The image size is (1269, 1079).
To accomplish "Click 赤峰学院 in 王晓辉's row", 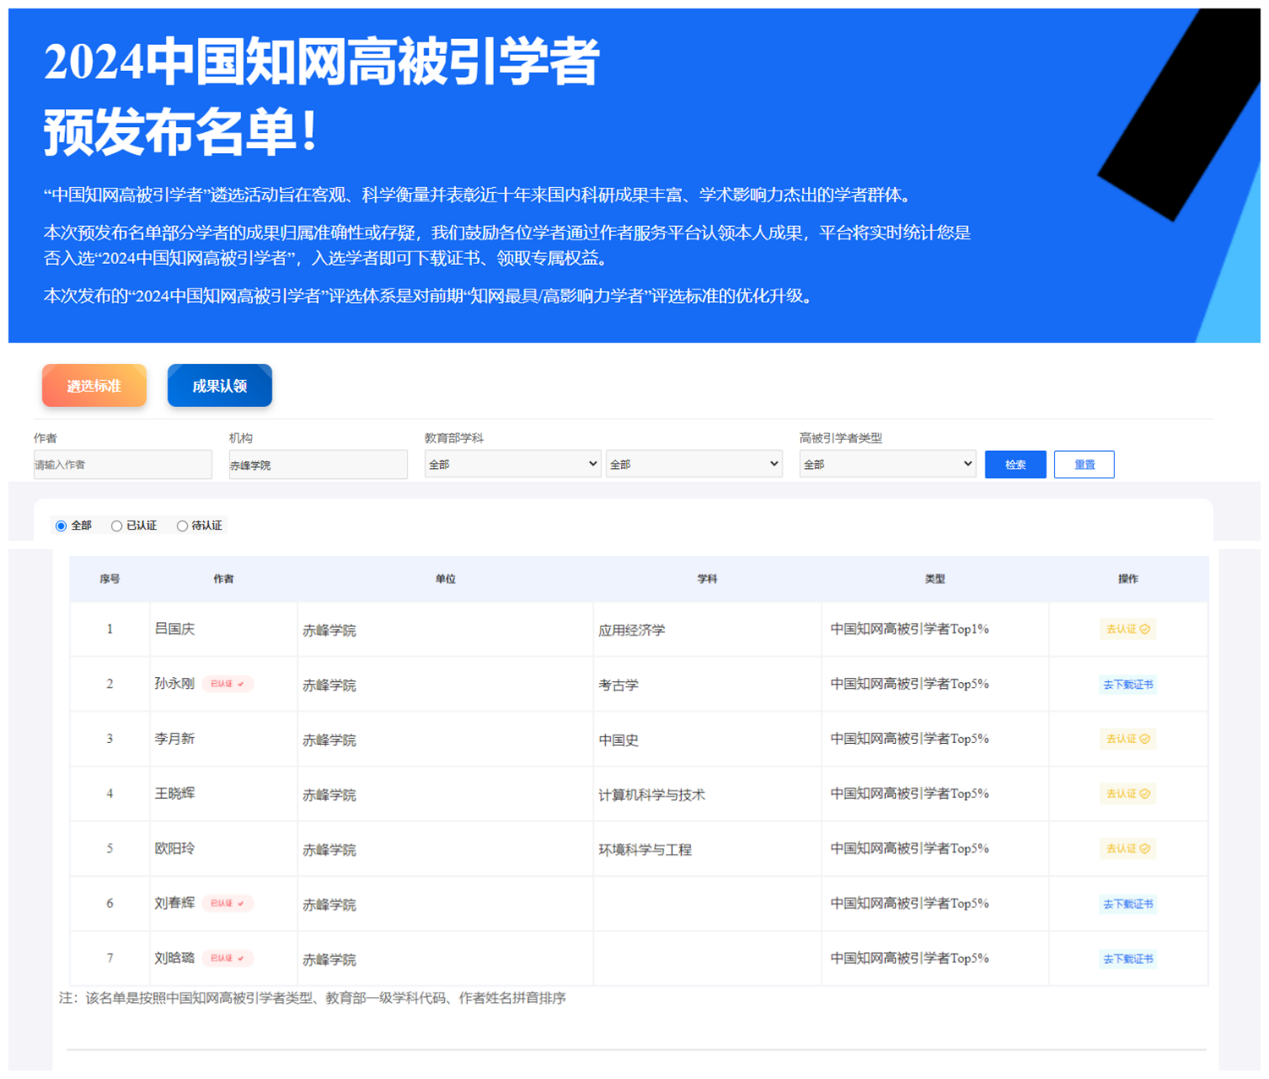I will [329, 795].
